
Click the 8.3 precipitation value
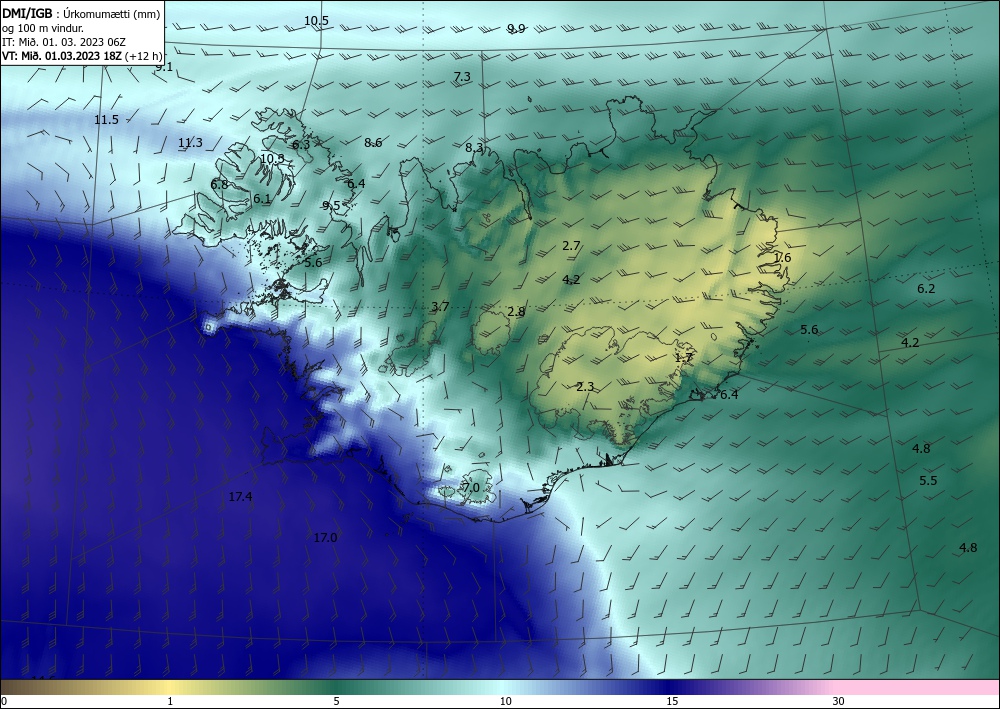[x=474, y=147]
